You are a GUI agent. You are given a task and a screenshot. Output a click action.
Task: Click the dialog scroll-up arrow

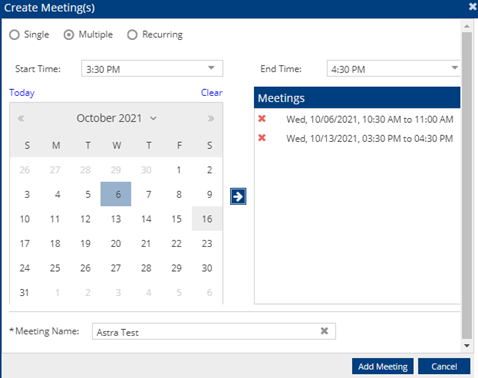pyautogui.click(x=467, y=26)
